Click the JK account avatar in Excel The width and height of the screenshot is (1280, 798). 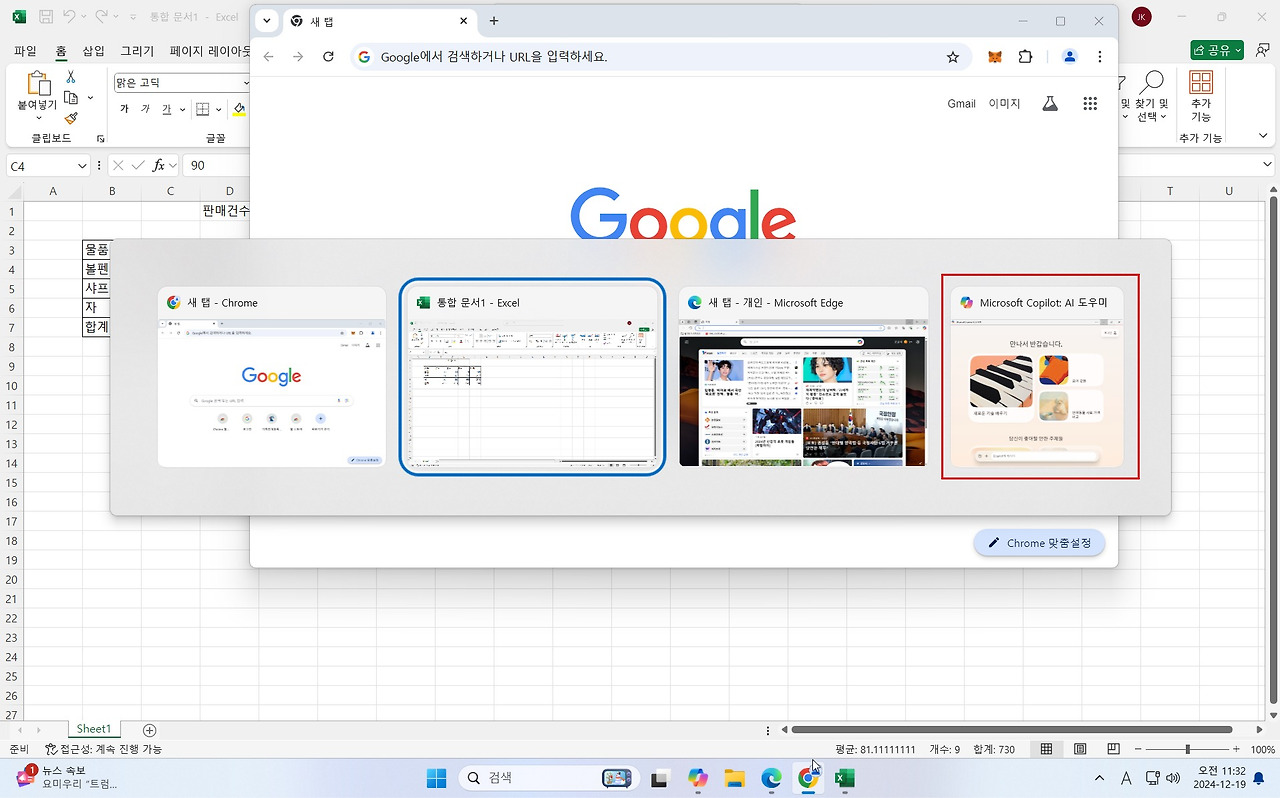click(x=1141, y=17)
